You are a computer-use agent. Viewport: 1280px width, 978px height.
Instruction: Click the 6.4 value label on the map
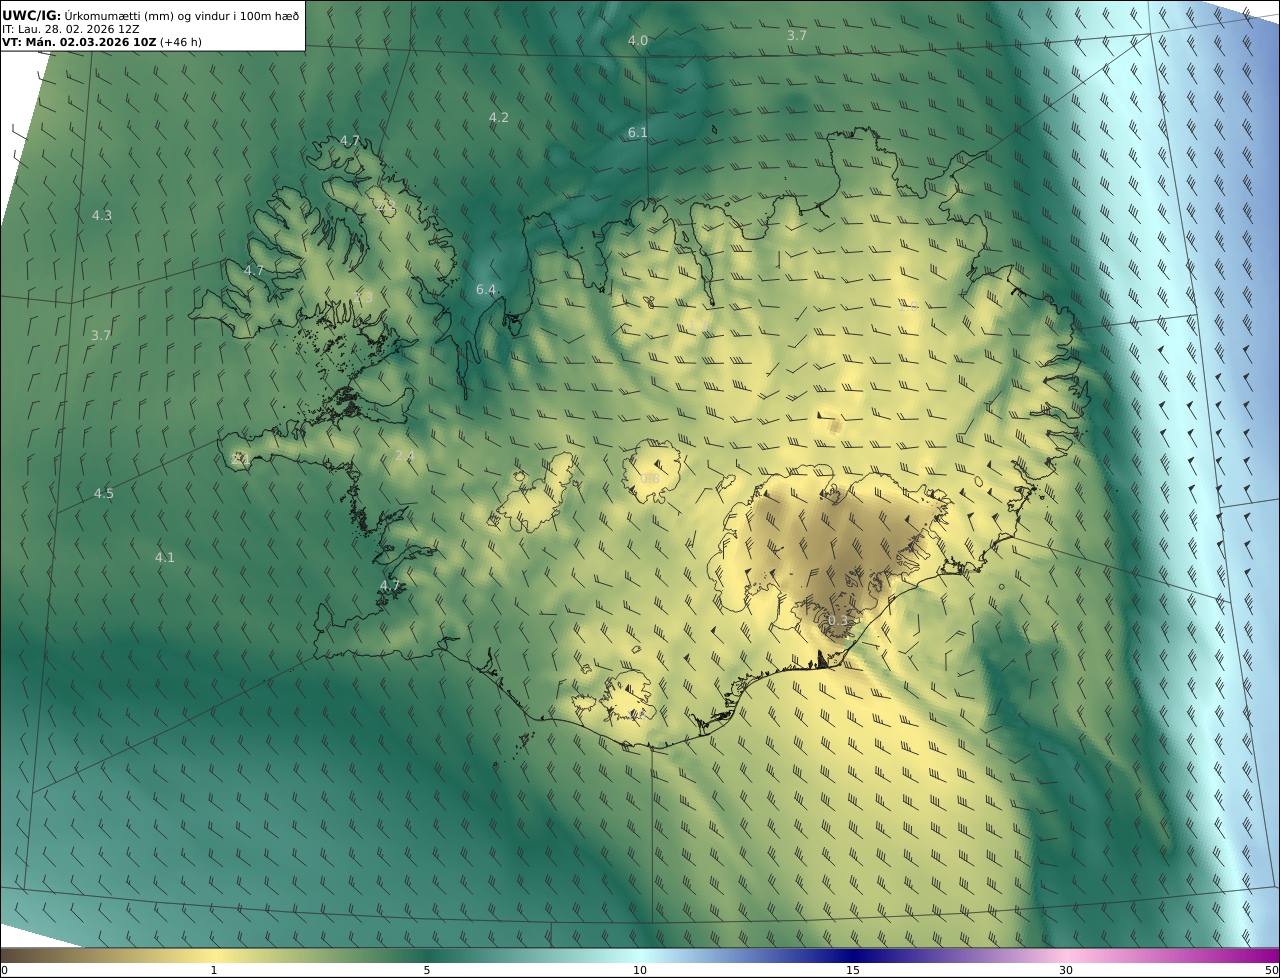click(486, 289)
